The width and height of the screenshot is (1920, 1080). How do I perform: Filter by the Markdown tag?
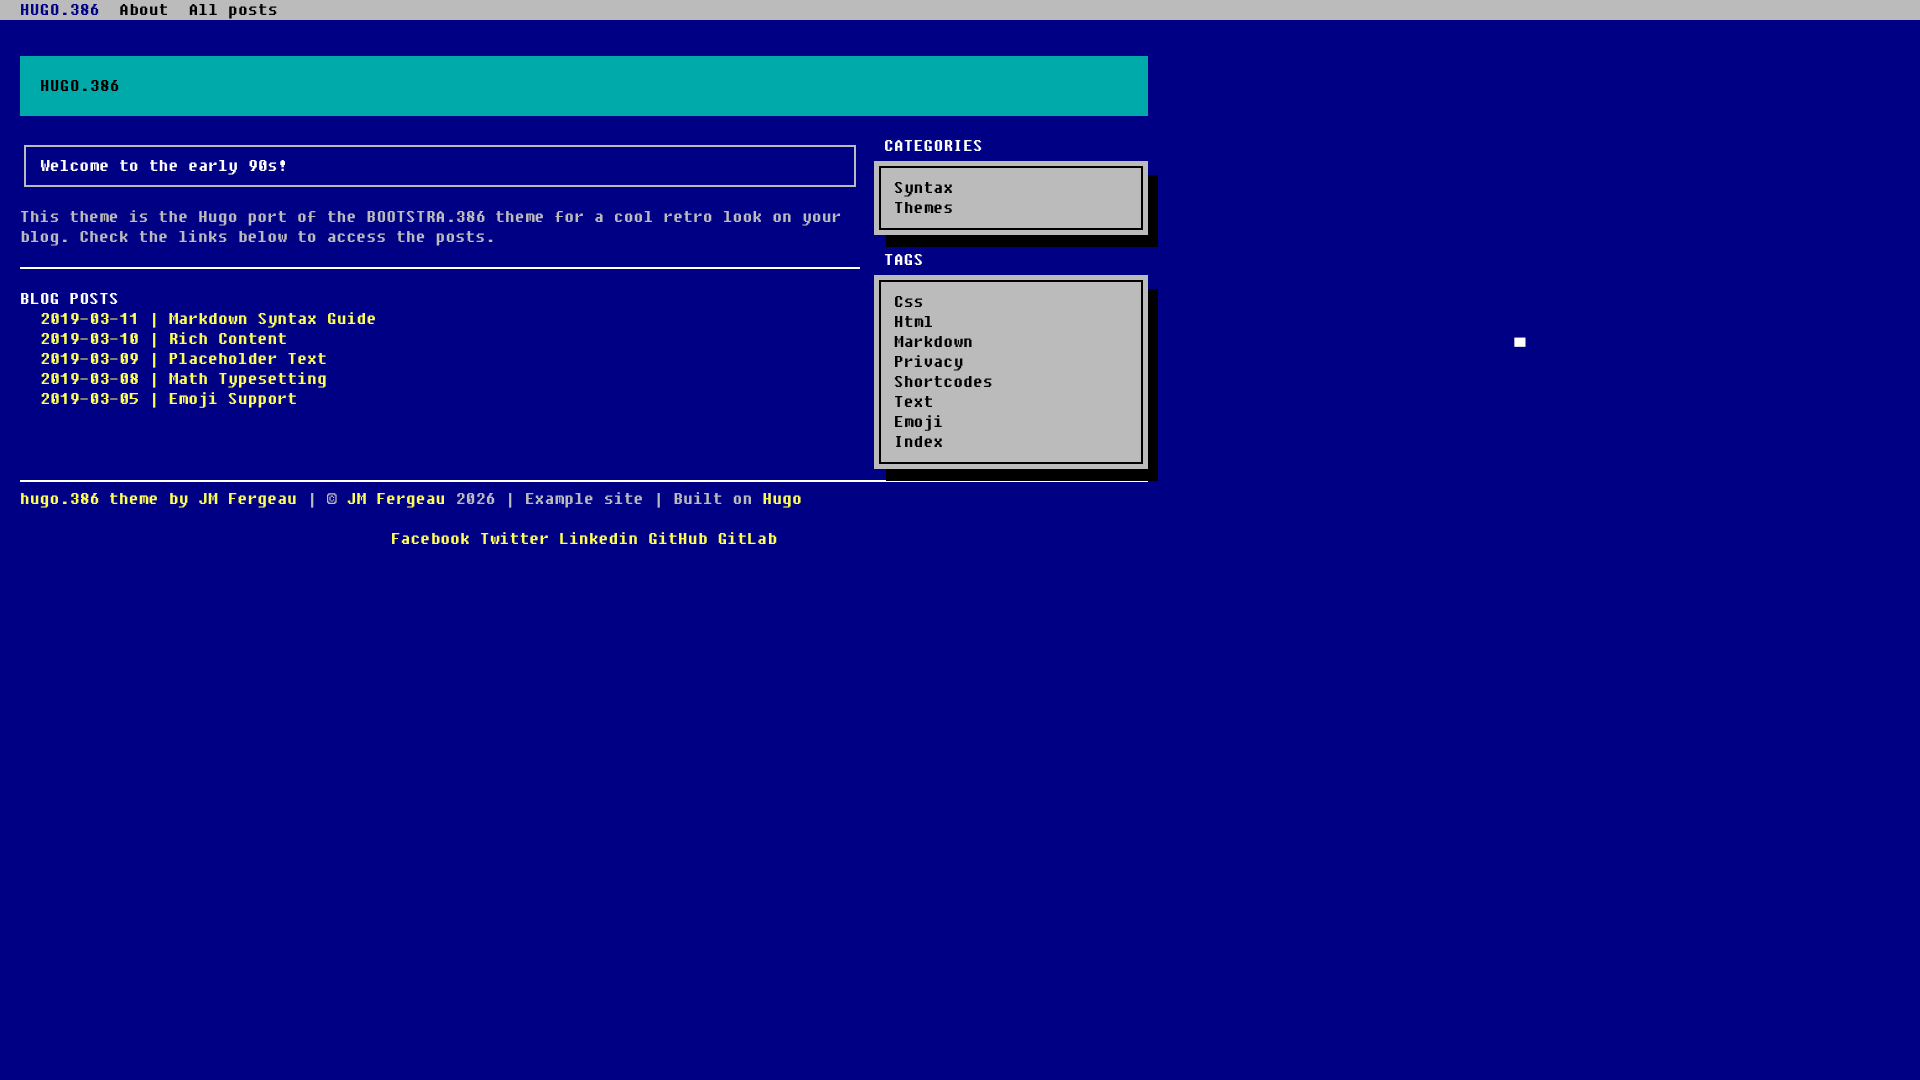click(x=933, y=342)
